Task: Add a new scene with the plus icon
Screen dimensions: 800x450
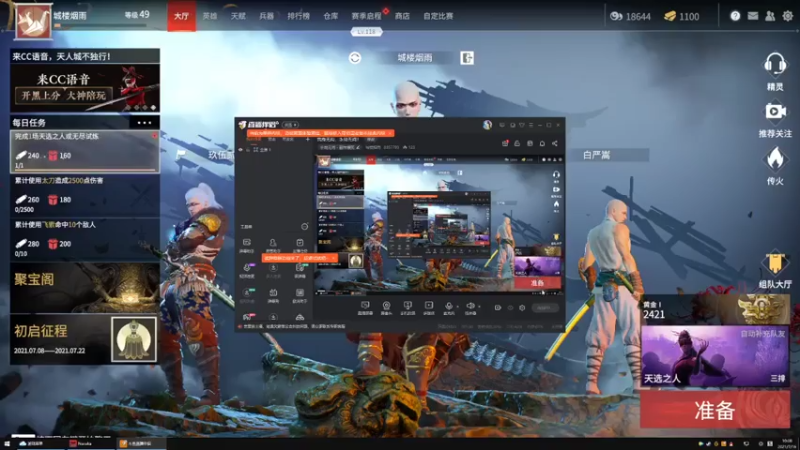Action: tap(308, 139)
